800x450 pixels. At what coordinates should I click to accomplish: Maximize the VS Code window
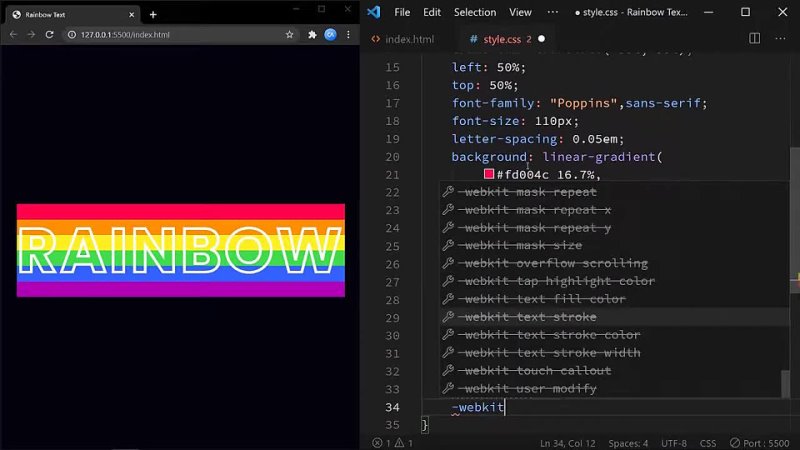745,12
